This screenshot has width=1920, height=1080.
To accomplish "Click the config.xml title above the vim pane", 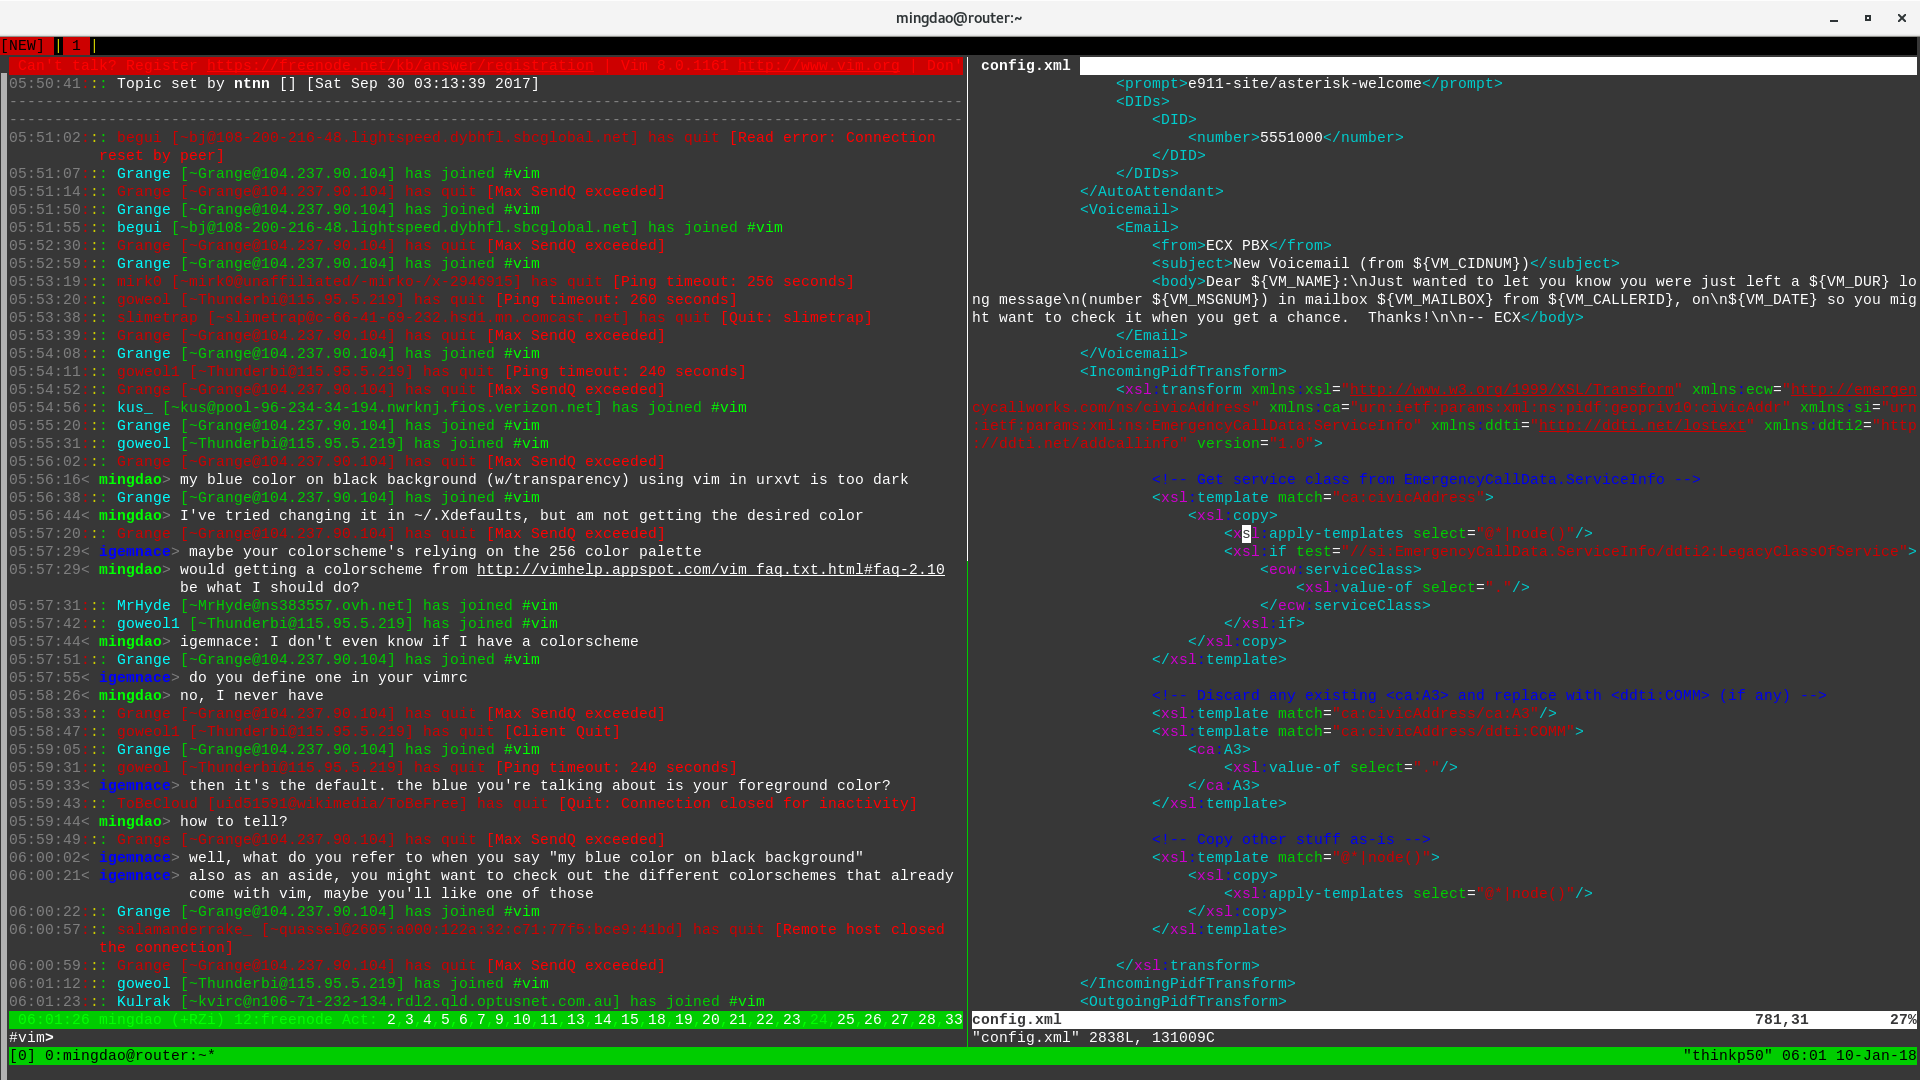I will [x=1025, y=66].
